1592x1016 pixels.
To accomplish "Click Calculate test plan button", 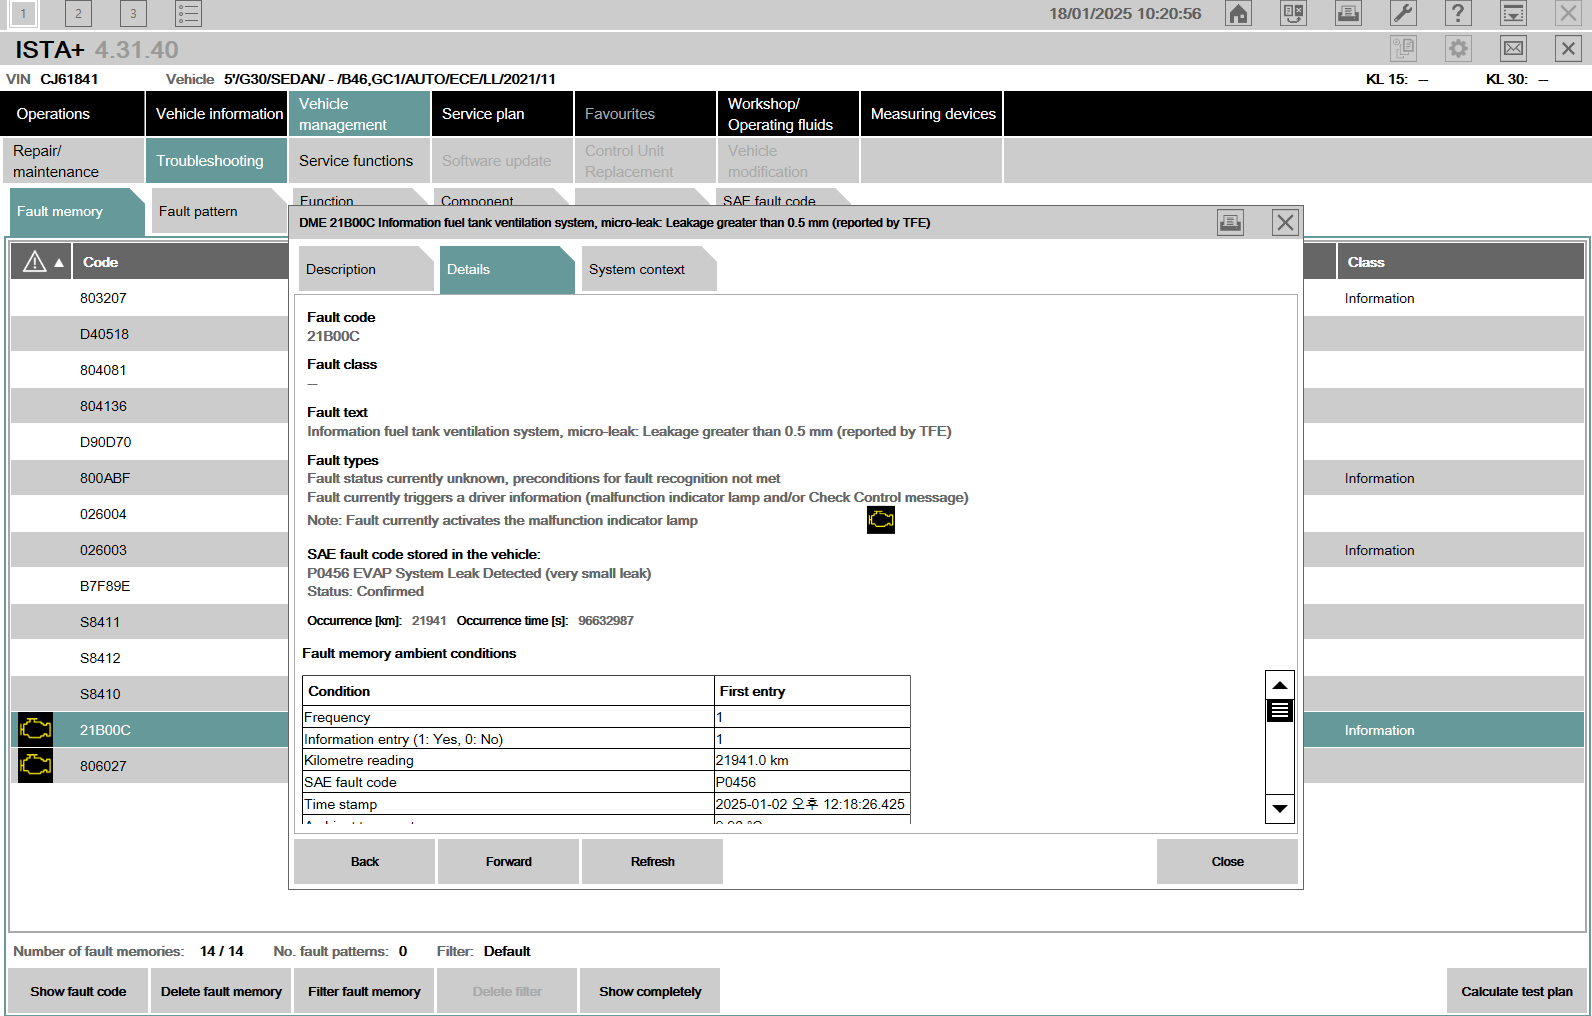I will click(x=1517, y=991).
